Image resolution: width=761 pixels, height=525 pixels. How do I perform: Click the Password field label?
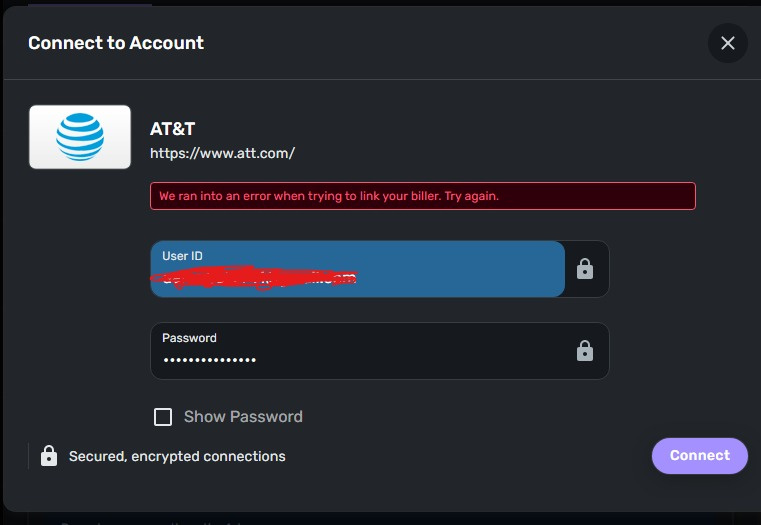pos(189,338)
